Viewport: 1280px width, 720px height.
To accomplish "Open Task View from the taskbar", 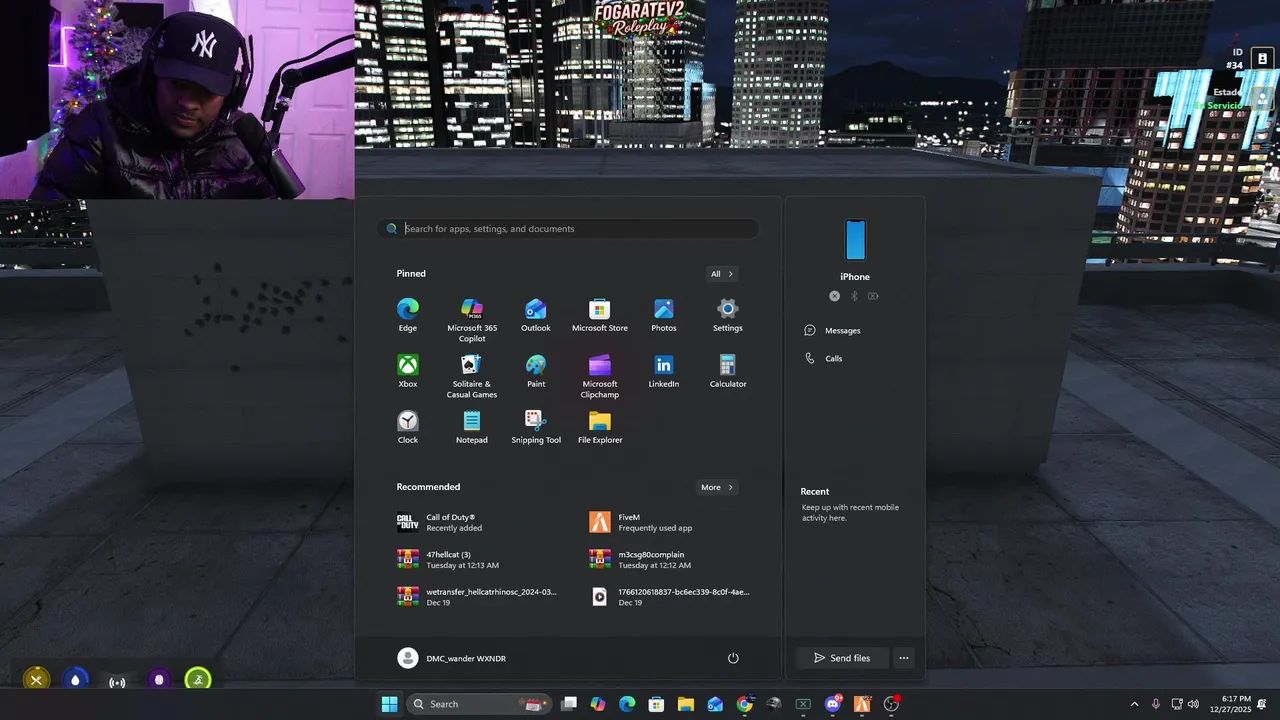I will click(x=569, y=704).
